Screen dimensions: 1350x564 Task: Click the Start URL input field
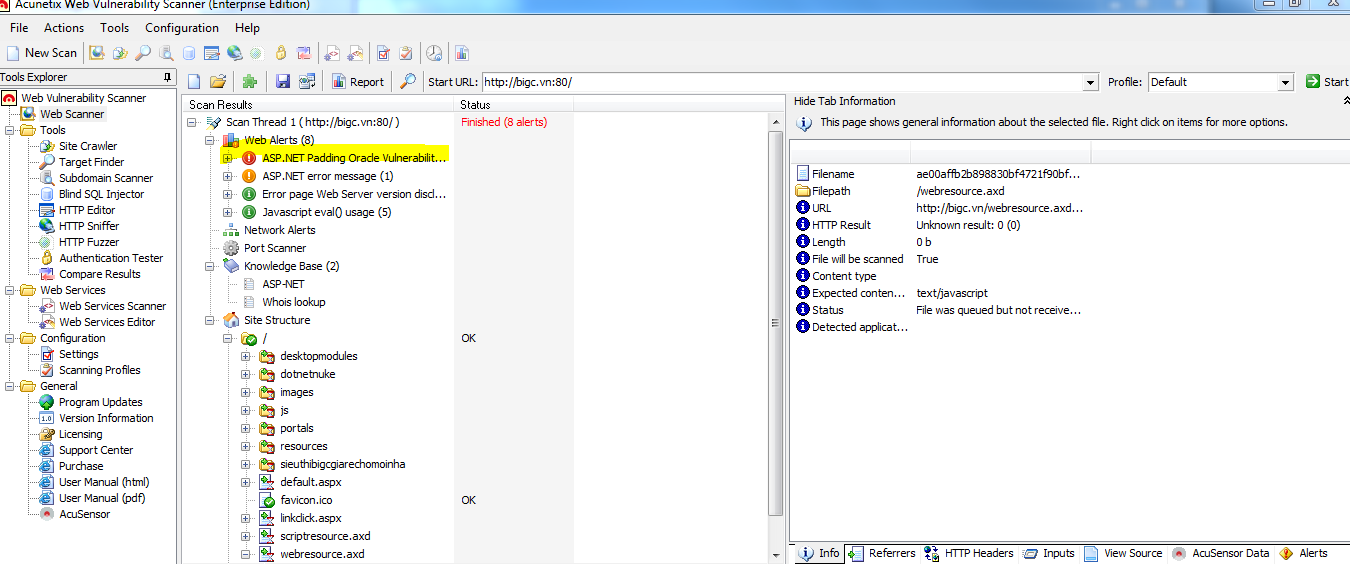click(783, 82)
